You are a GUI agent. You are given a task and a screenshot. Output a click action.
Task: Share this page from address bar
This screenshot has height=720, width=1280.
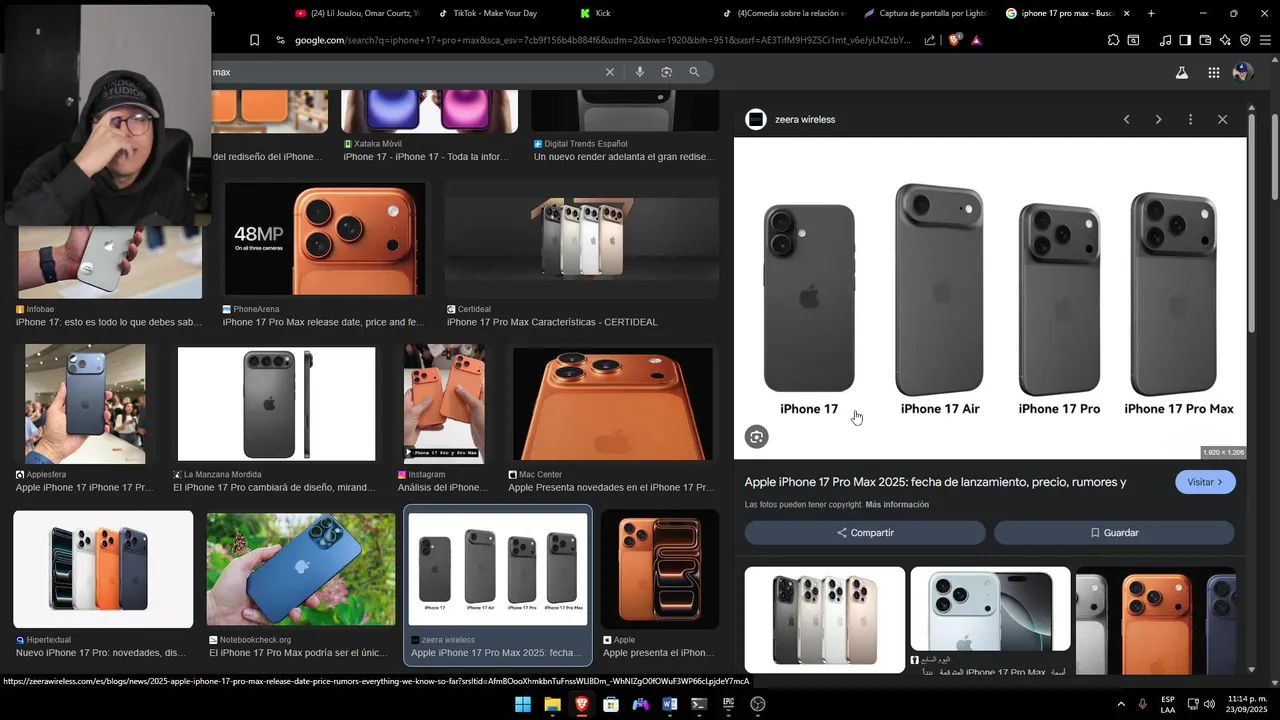930,40
